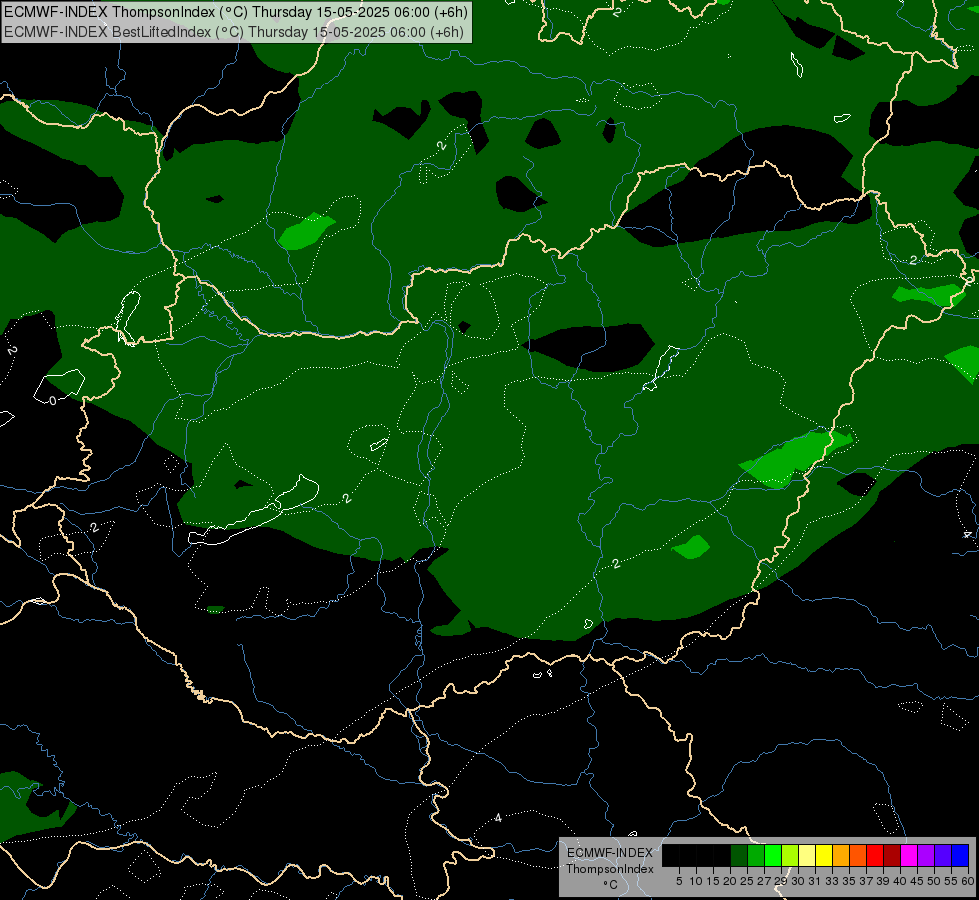The height and width of the screenshot is (900, 979).
Task: Click the legend tick label 40
Action: click(x=900, y=881)
